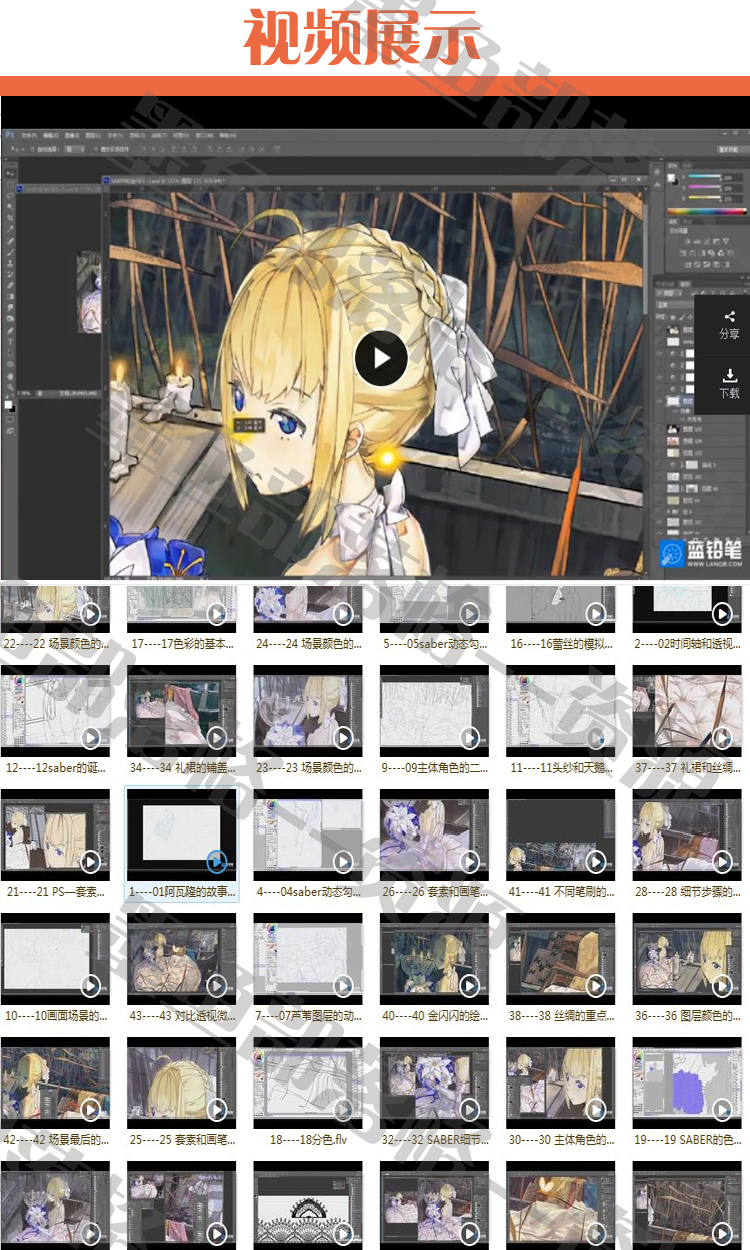Viewport: 750px width, 1250px height.
Task: Select file name 25----25 套索和画笔
Action: click(x=181, y=1139)
